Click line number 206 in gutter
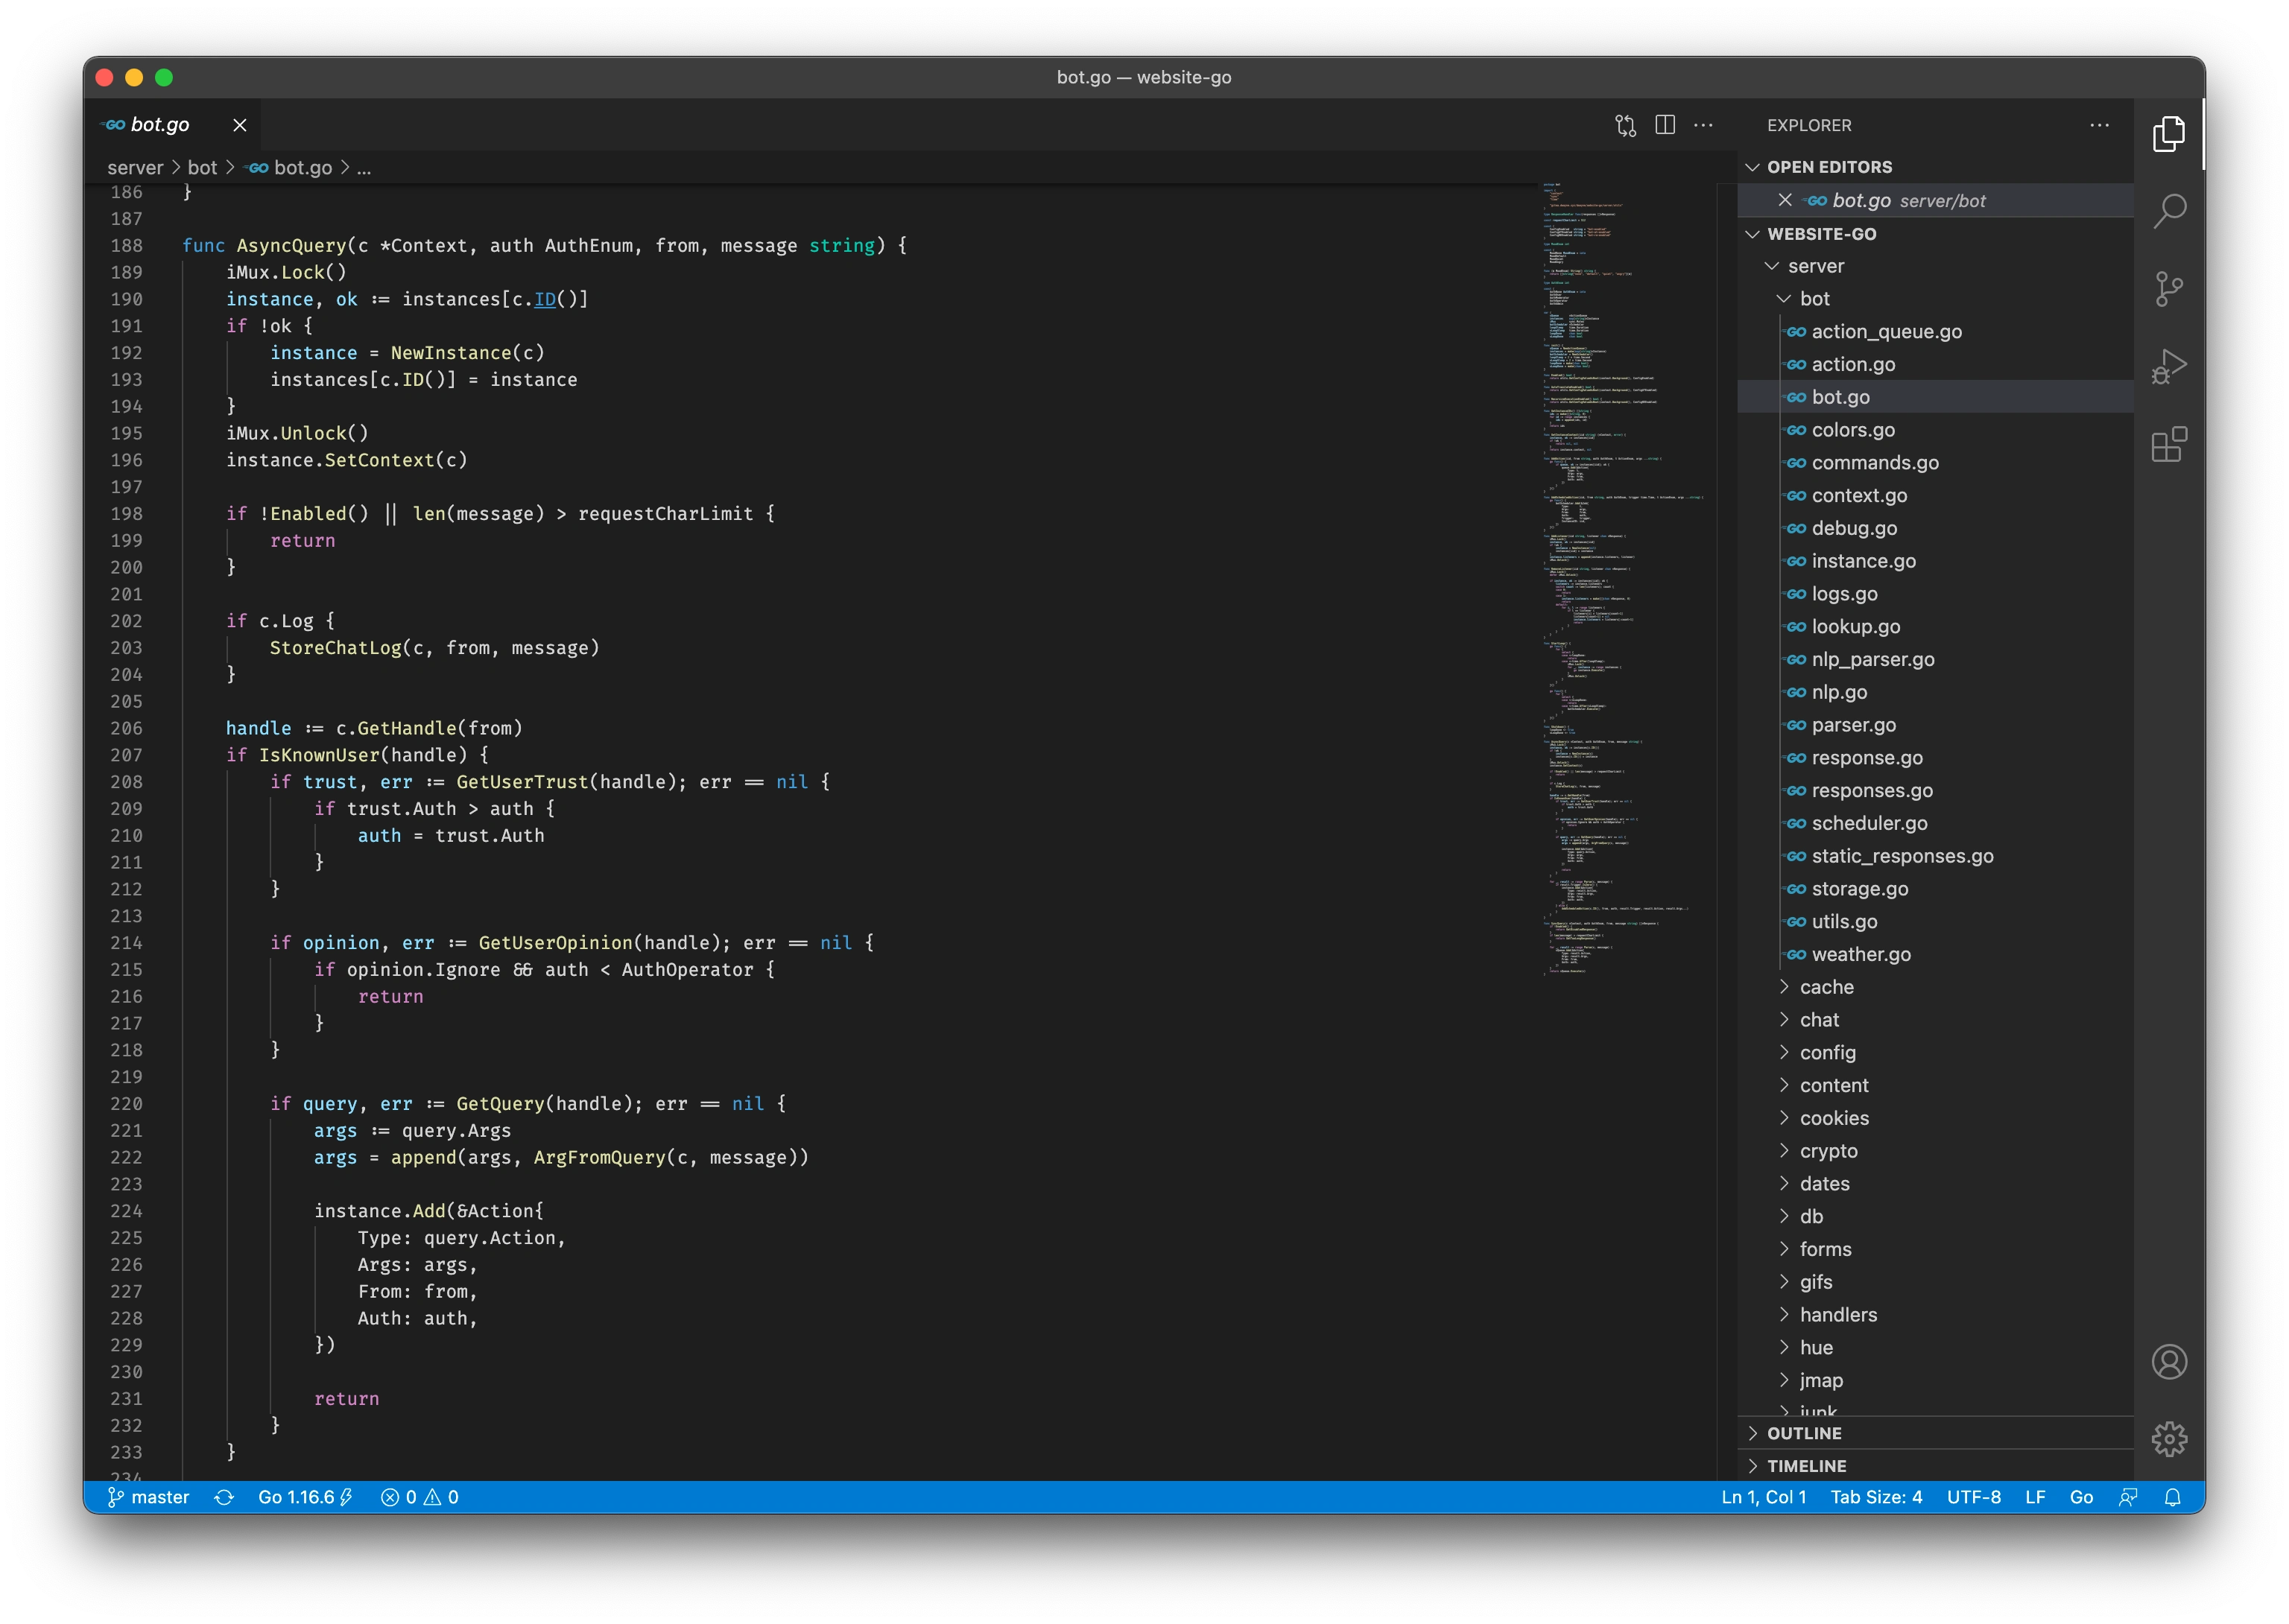The image size is (2289, 1624). pos(126,728)
